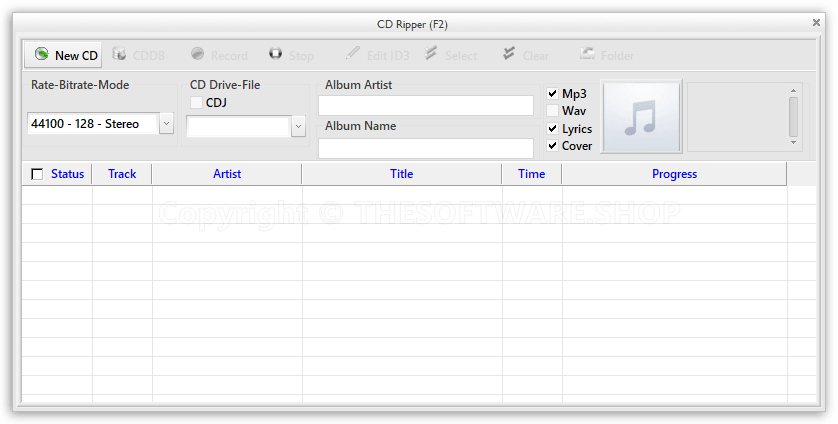Open the output Folder button
This screenshot has height=424, width=838.
pyautogui.click(x=607, y=55)
